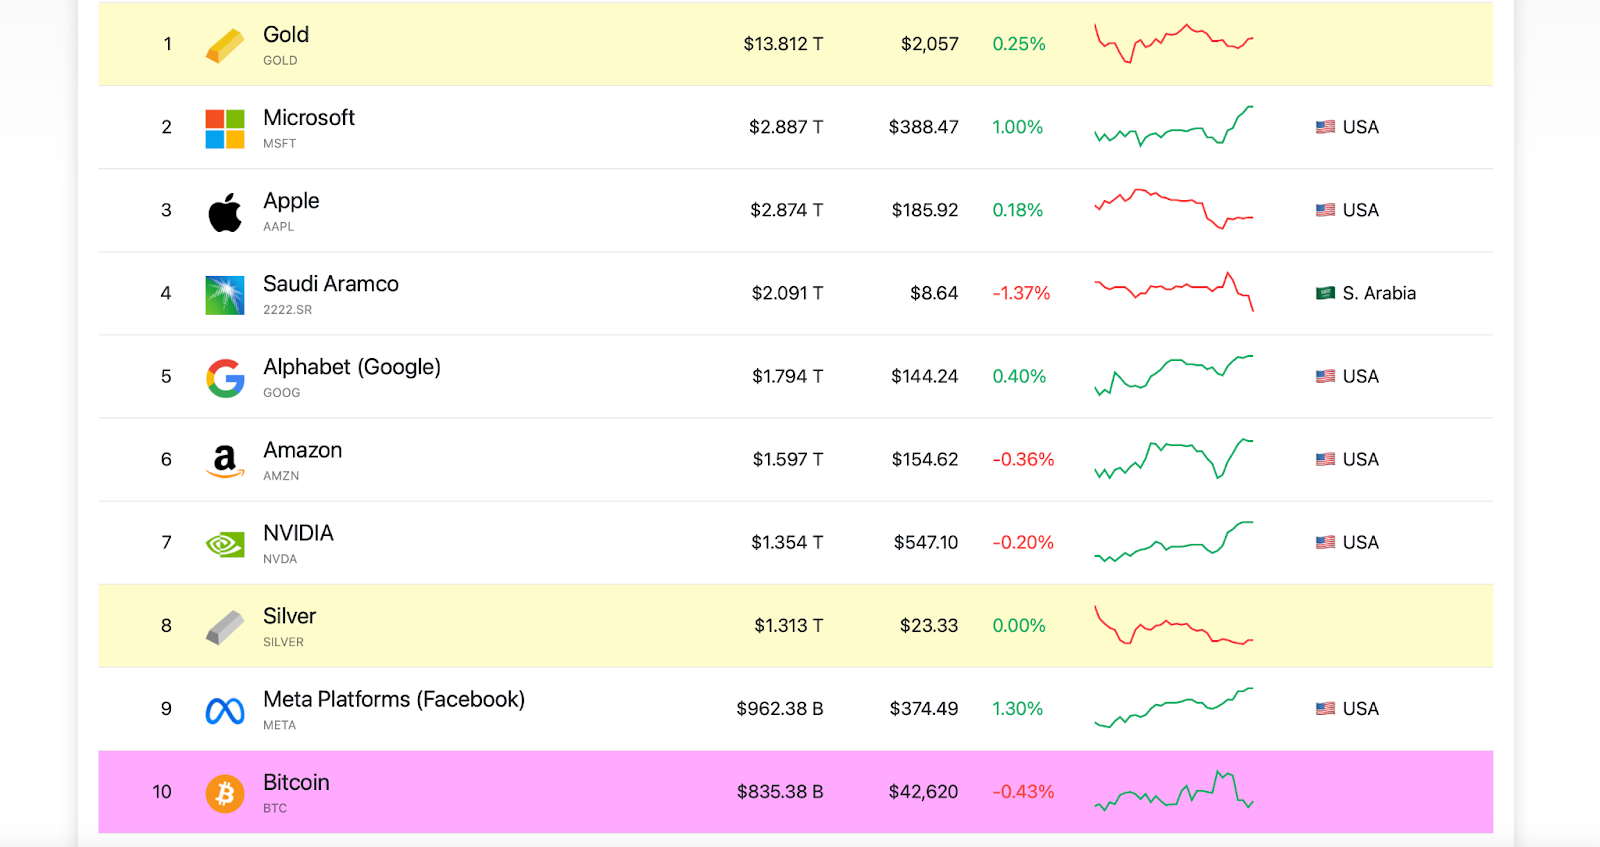Click the USA flag in Apple row
The image size is (1600, 847).
1325,210
